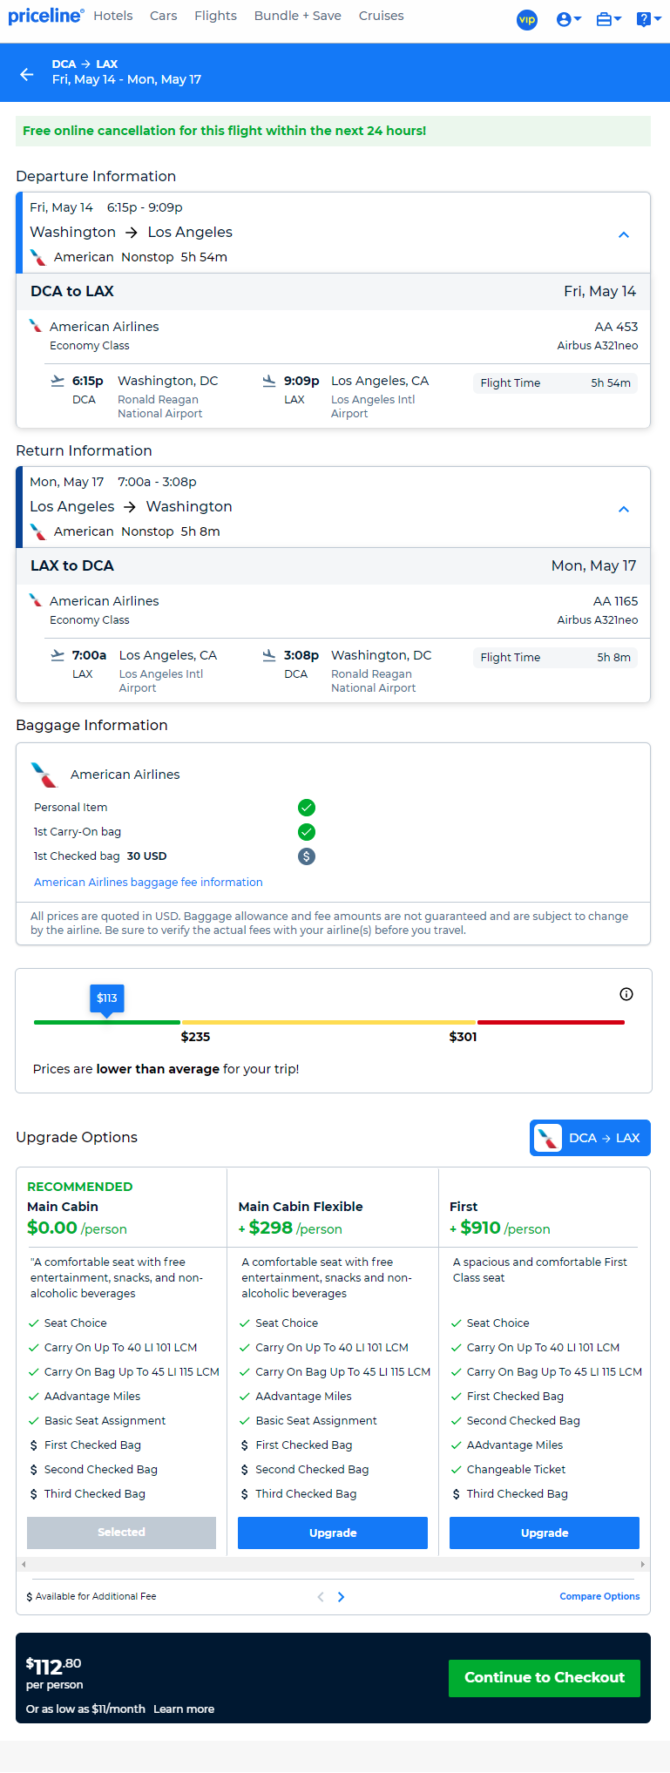
Task: Open the trips briefcase icon menu
Action: click(608, 19)
